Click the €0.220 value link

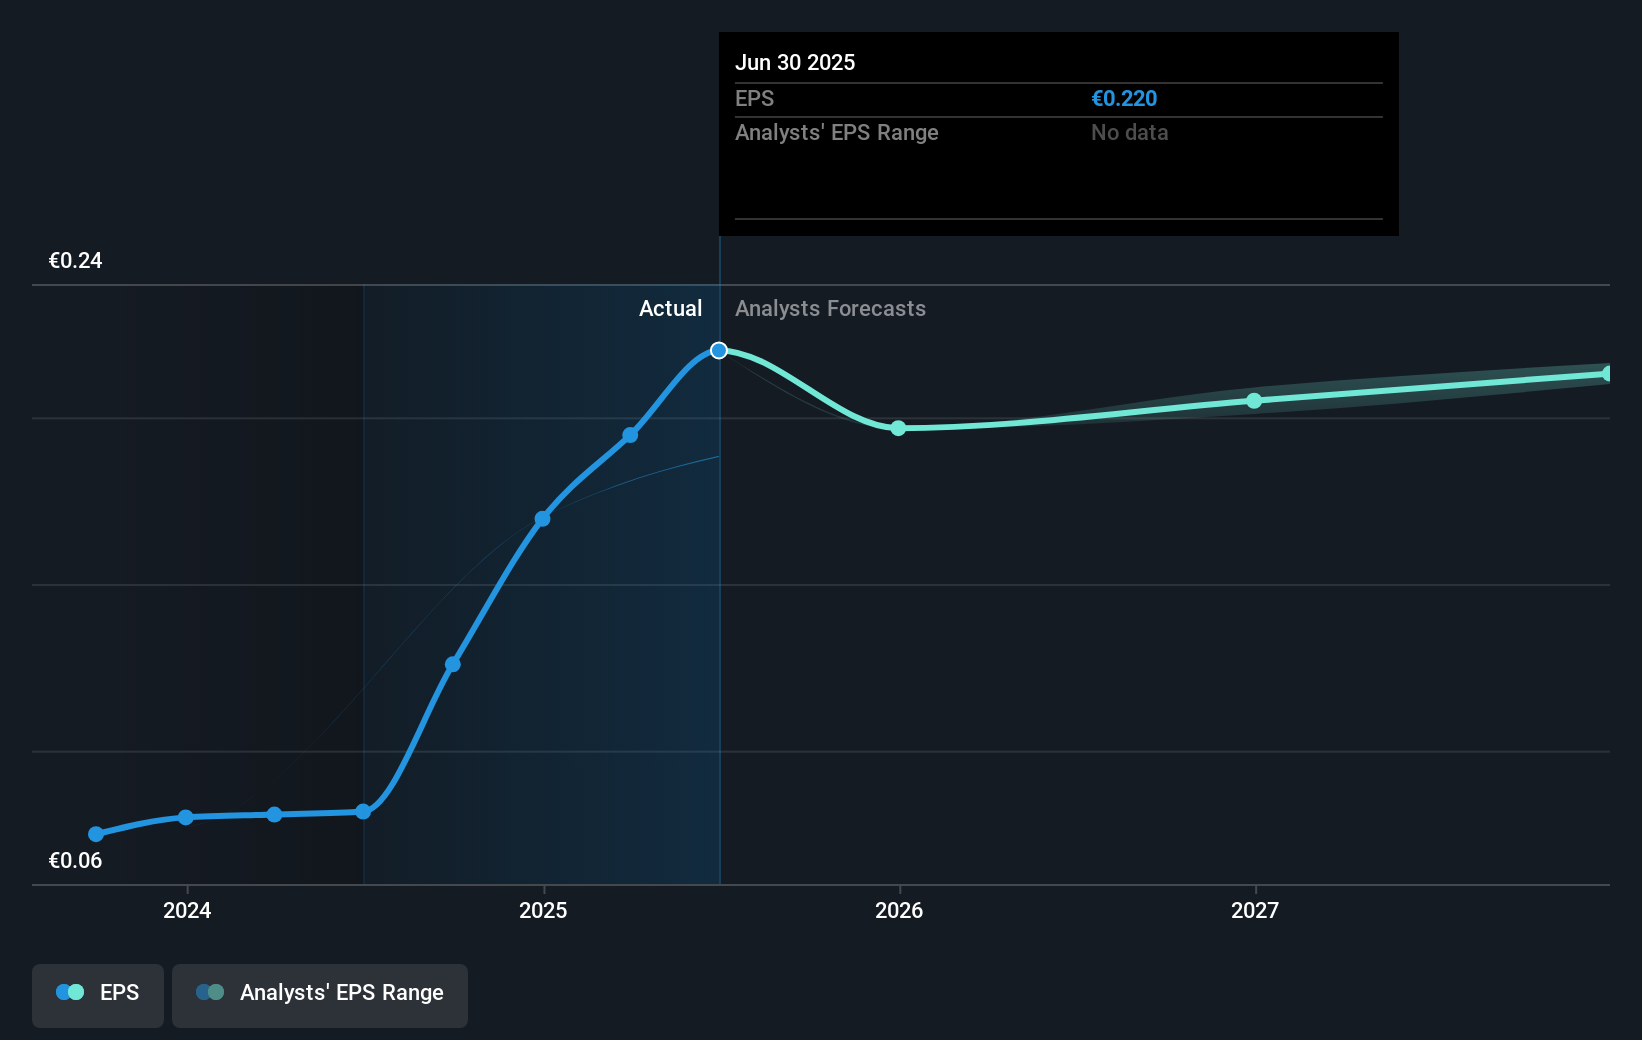pyautogui.click(x=1124, y=99)
